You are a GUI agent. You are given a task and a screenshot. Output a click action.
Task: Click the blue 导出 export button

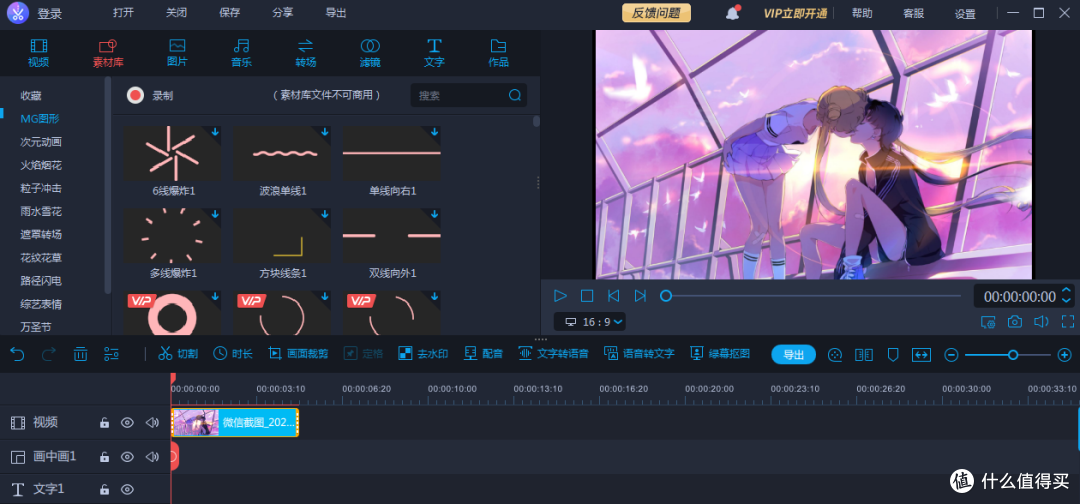pyautogui.click(x=793, y=355)
